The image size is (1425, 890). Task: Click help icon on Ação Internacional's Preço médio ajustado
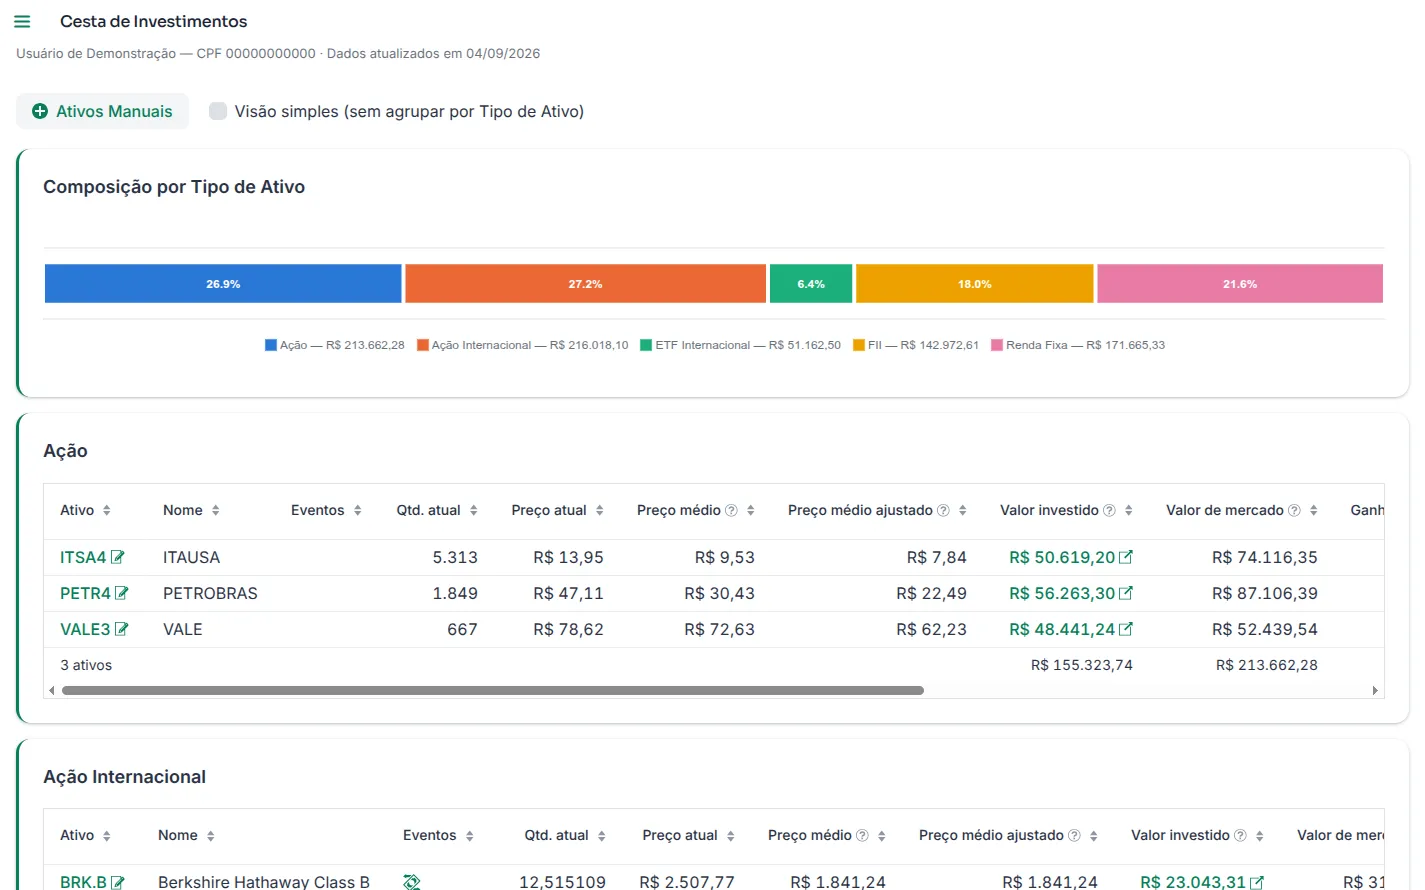(x=1074, y=835)
